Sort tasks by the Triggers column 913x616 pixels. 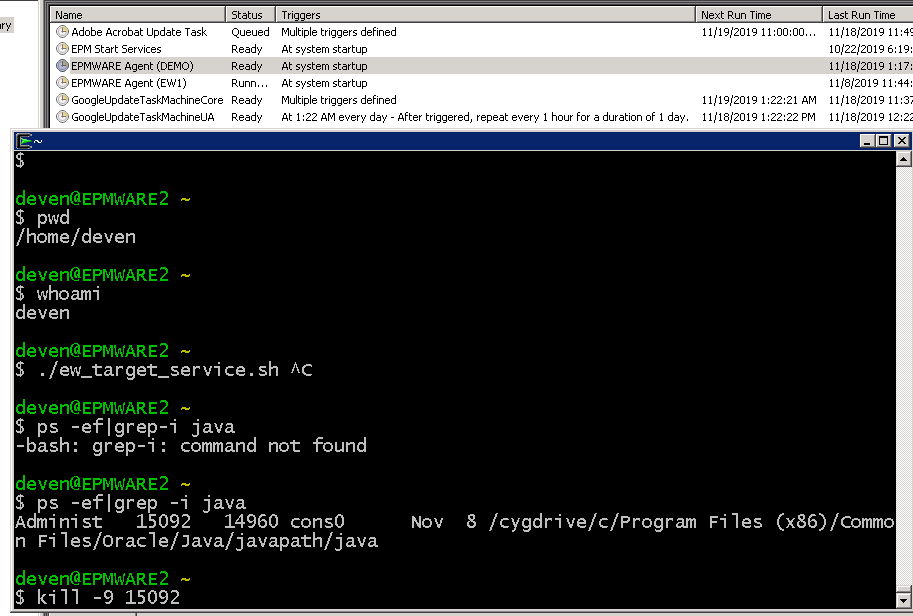pos(485,15)
